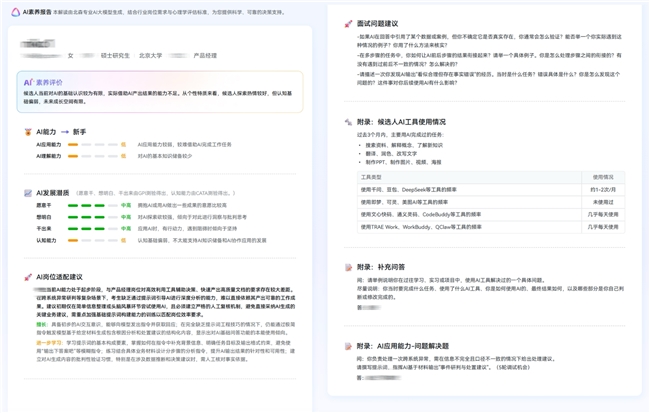Click the green 擅长 label
This screenshot has height=413, width=650.
click(42, 324)
